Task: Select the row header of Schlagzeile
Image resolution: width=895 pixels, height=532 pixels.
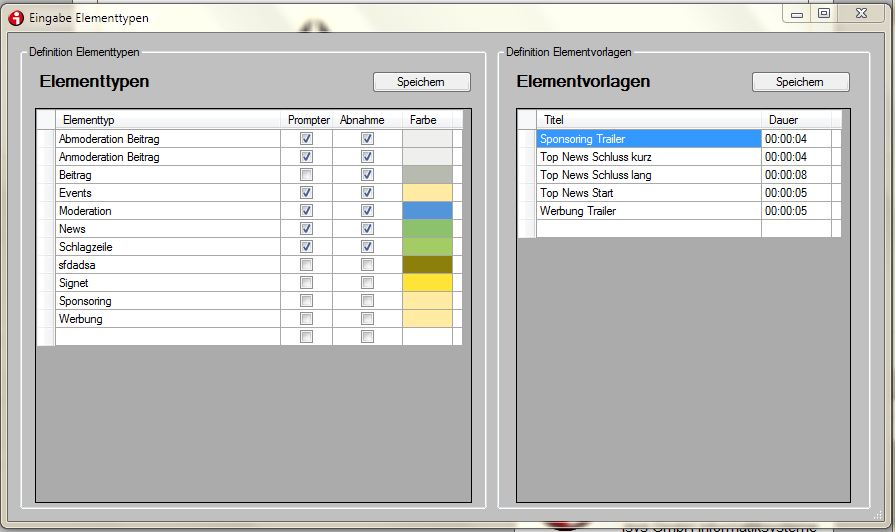Action: [x=45, y=247]
